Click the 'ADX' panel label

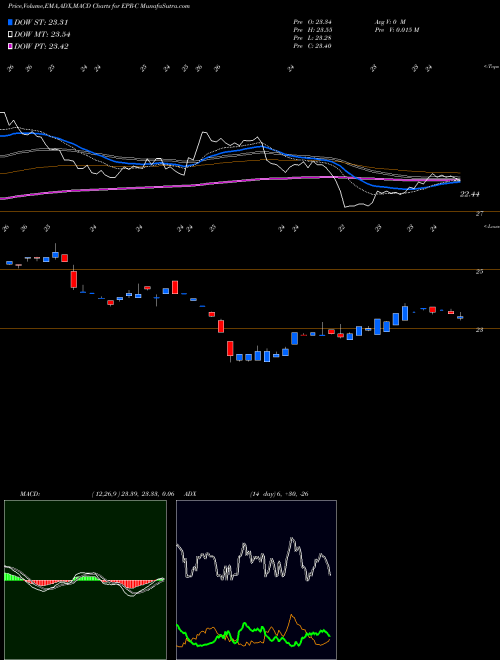(x=191, y=494)
